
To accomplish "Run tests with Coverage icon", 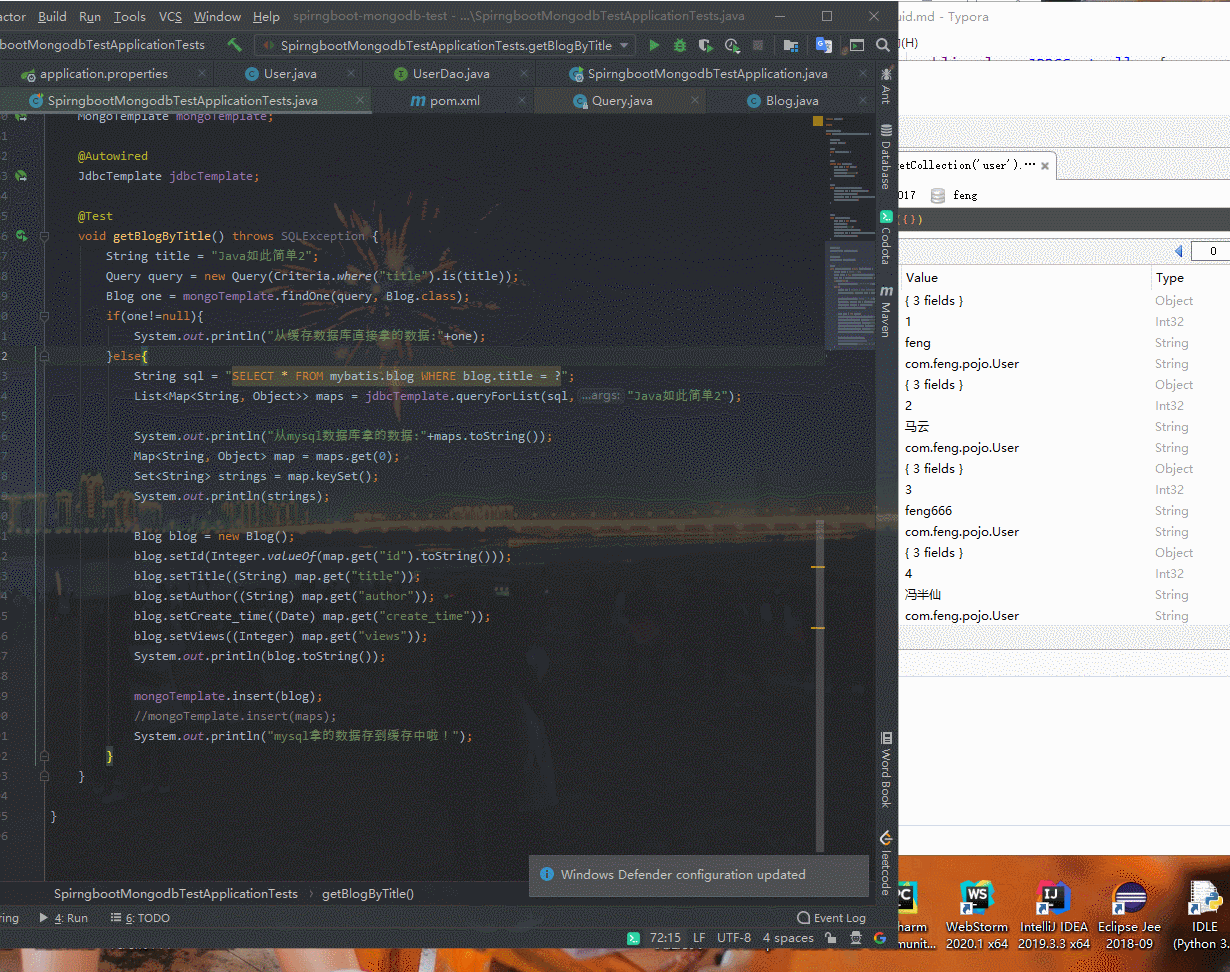I will click(707, 45).
